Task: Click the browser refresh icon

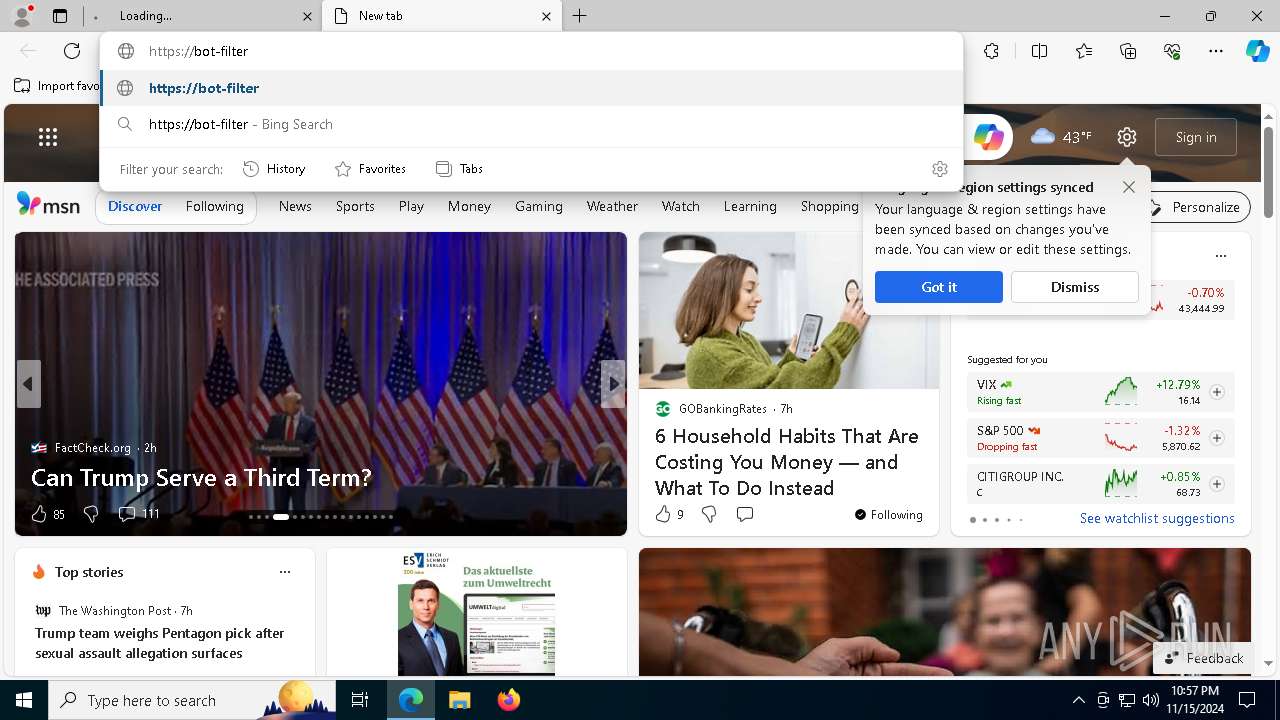Action: [x=72, y=51]
